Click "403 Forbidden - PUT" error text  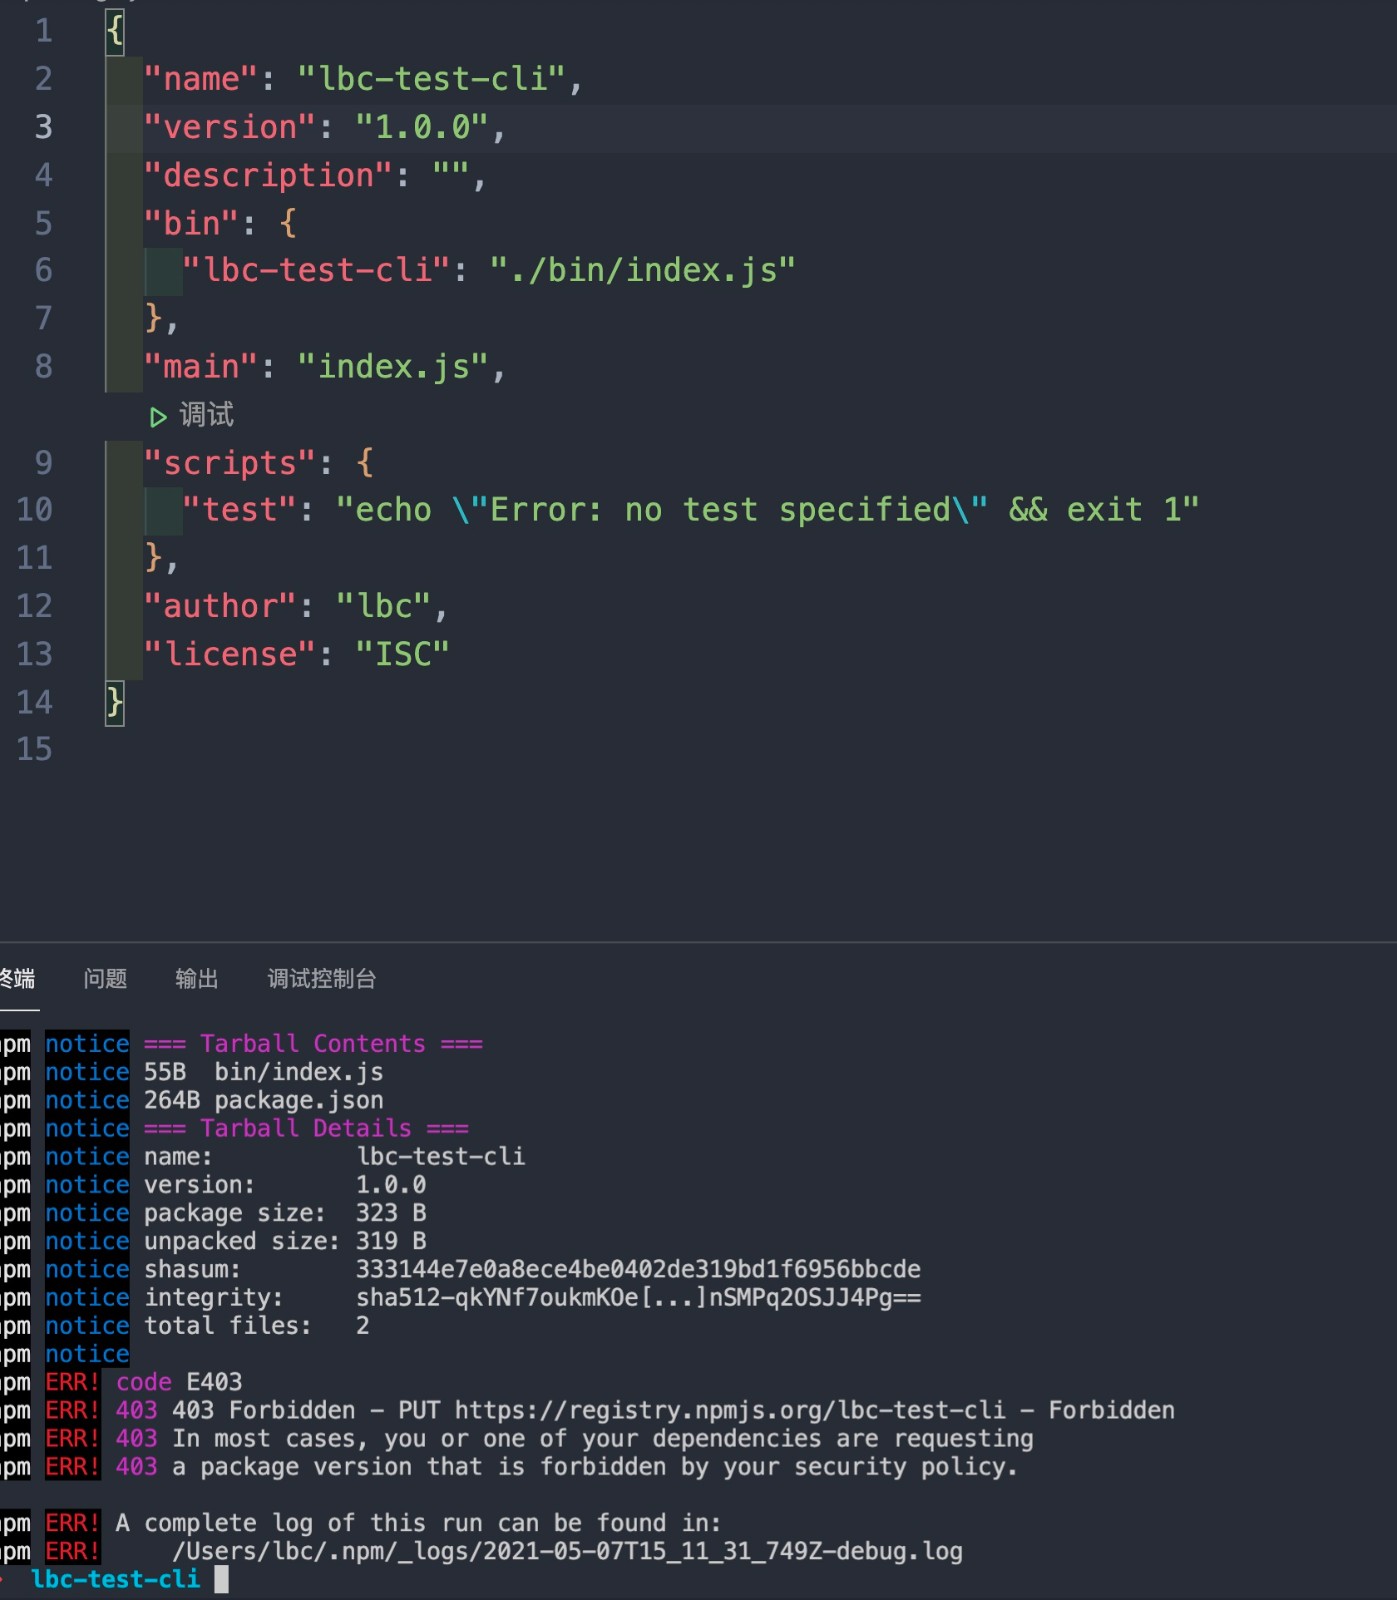pyautogui.click(x=306, y=1410)
